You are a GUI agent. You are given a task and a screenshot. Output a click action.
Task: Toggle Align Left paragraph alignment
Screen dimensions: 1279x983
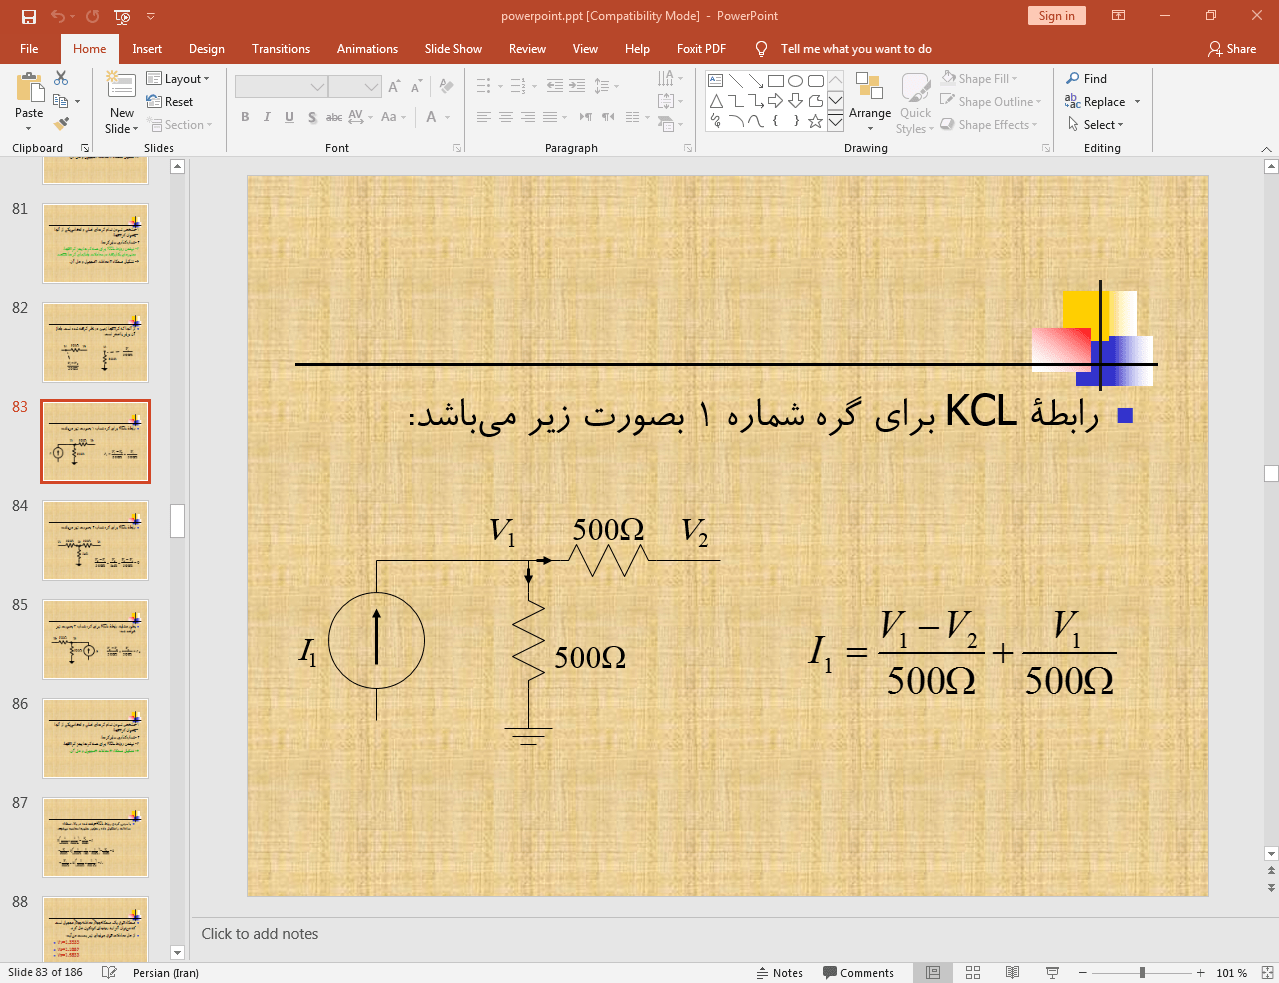484,117
